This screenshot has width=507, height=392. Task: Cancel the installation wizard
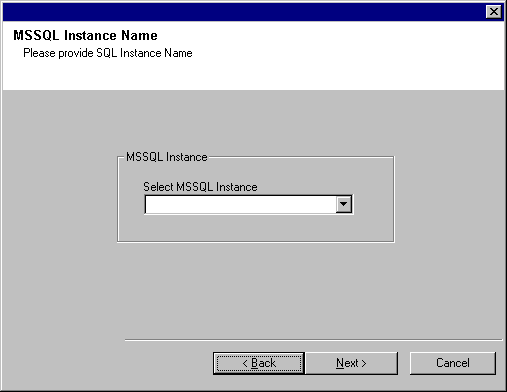click(453, 363)
